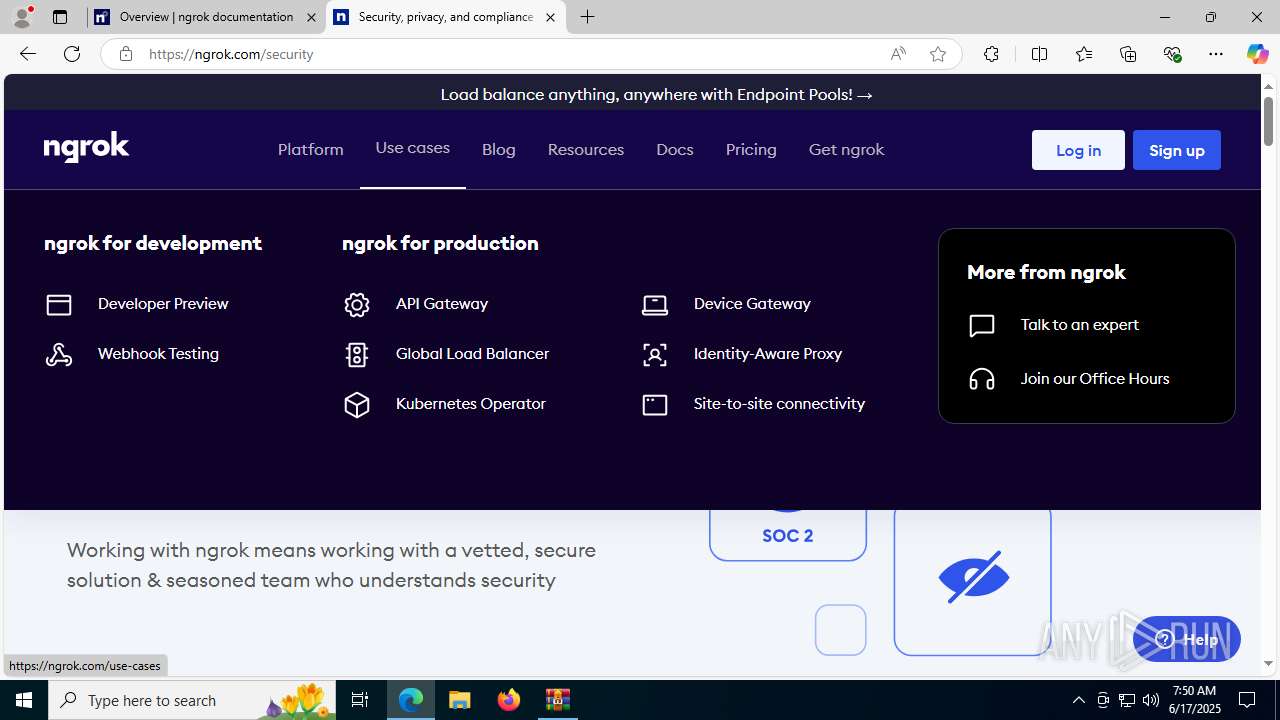
Task: Click the Kubernetes Operator cube icon
Action: click(x=357, y=404)
